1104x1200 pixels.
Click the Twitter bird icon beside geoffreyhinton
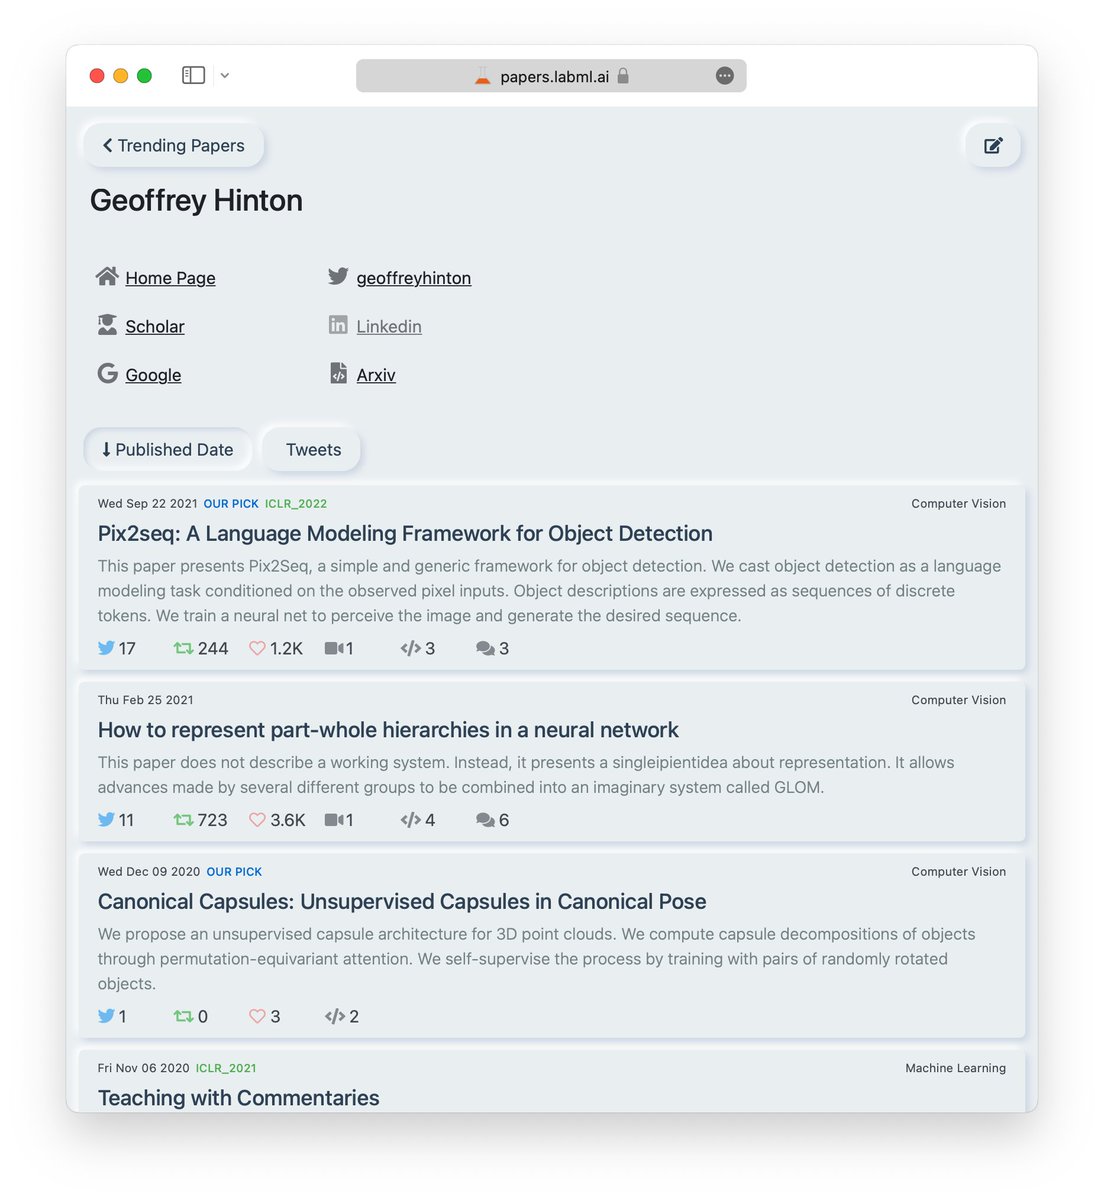tap(338, 276)
